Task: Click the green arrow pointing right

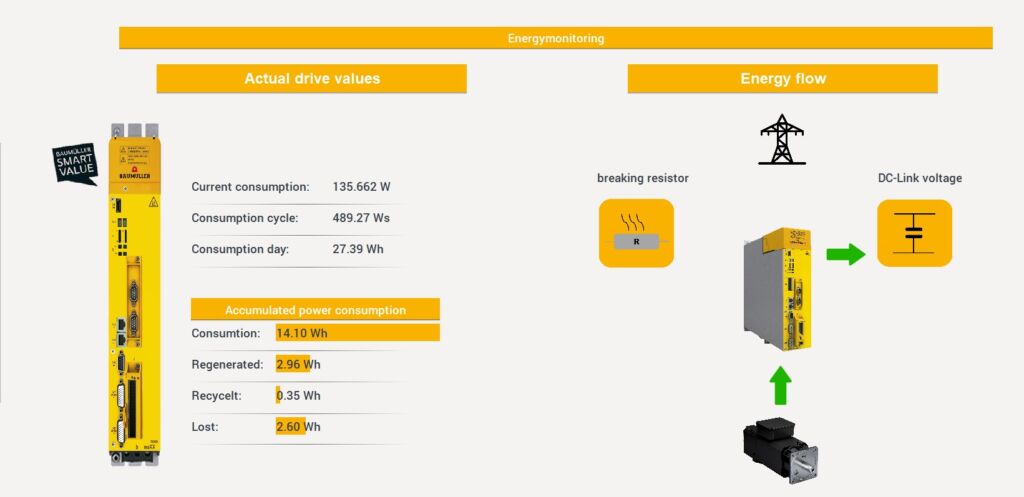Action: [846, 254]
